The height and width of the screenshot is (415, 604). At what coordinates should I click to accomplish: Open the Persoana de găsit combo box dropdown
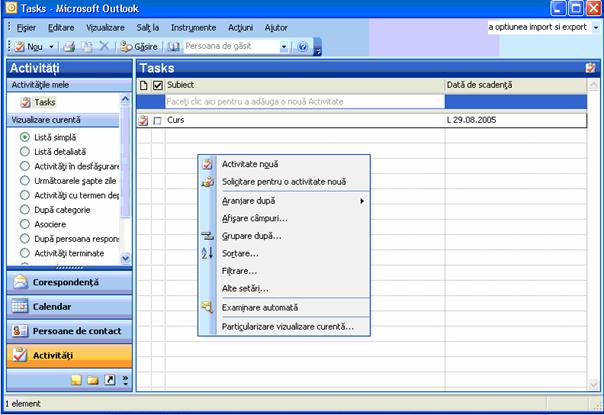285,47
